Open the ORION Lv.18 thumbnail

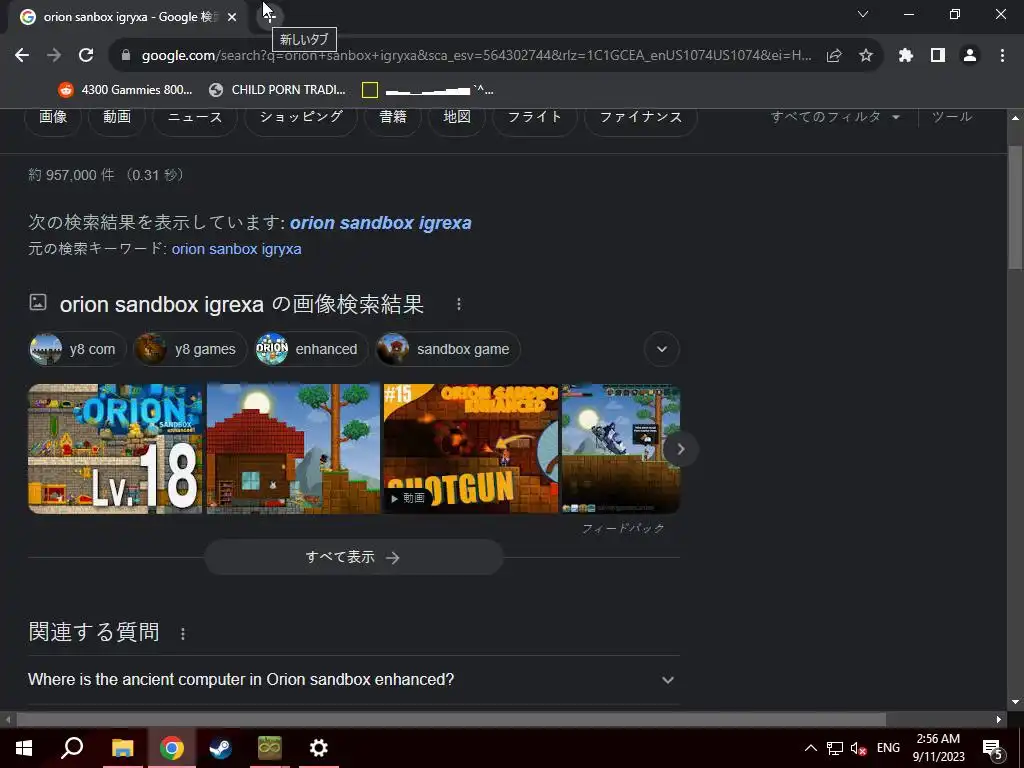tap(115, 449)
